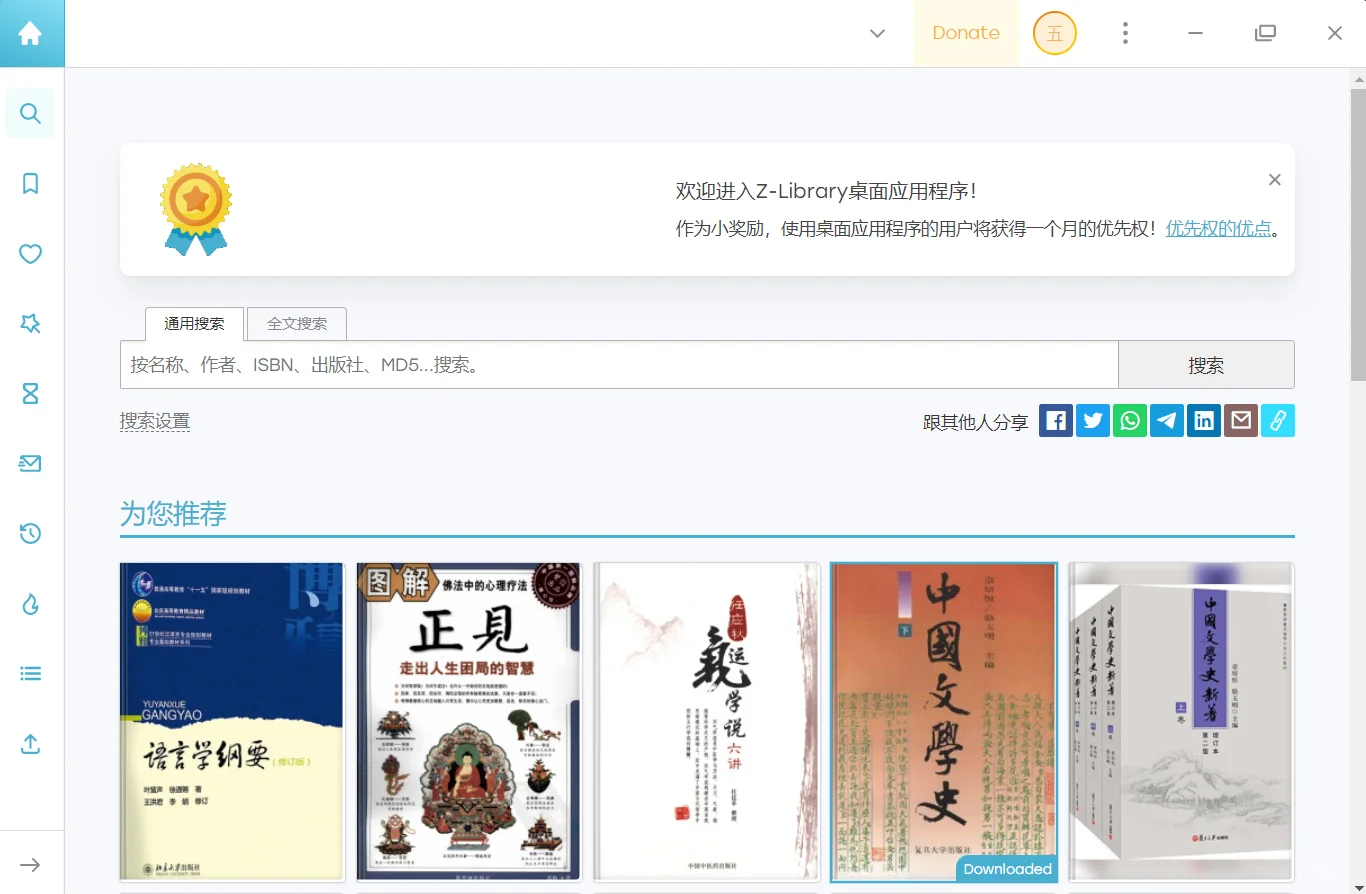Open the search magnifier sidebar icon
The image size is (1366, 894).
31,113
